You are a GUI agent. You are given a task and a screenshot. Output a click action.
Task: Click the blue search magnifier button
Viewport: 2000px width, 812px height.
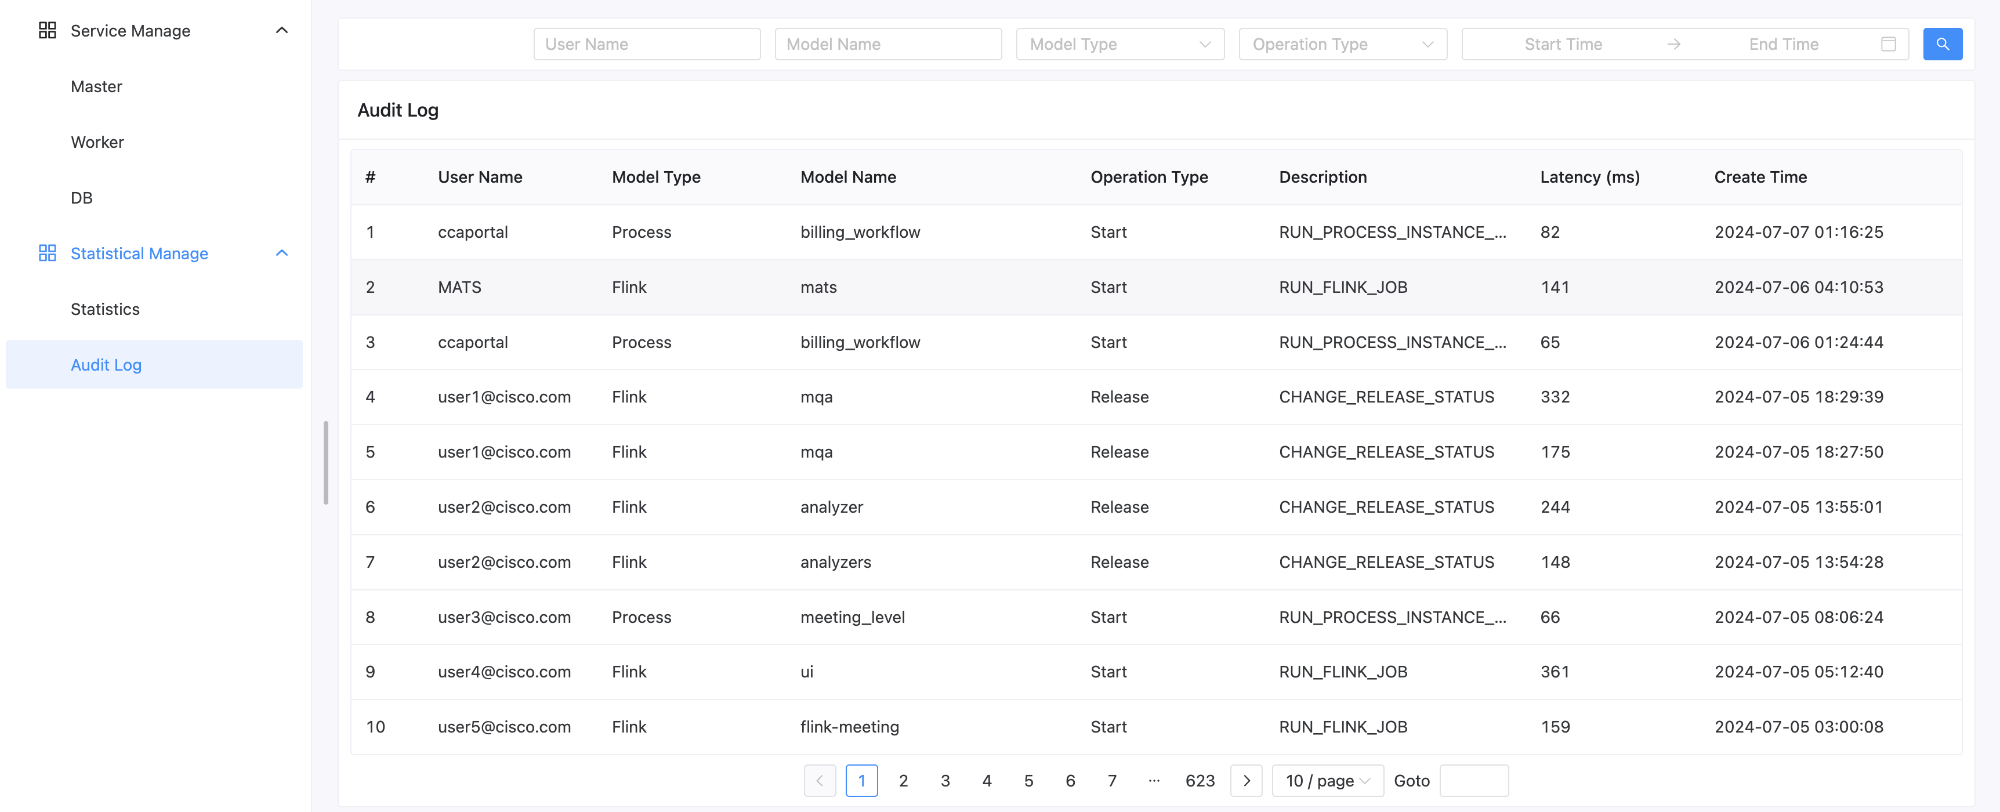pos(1942,44)
